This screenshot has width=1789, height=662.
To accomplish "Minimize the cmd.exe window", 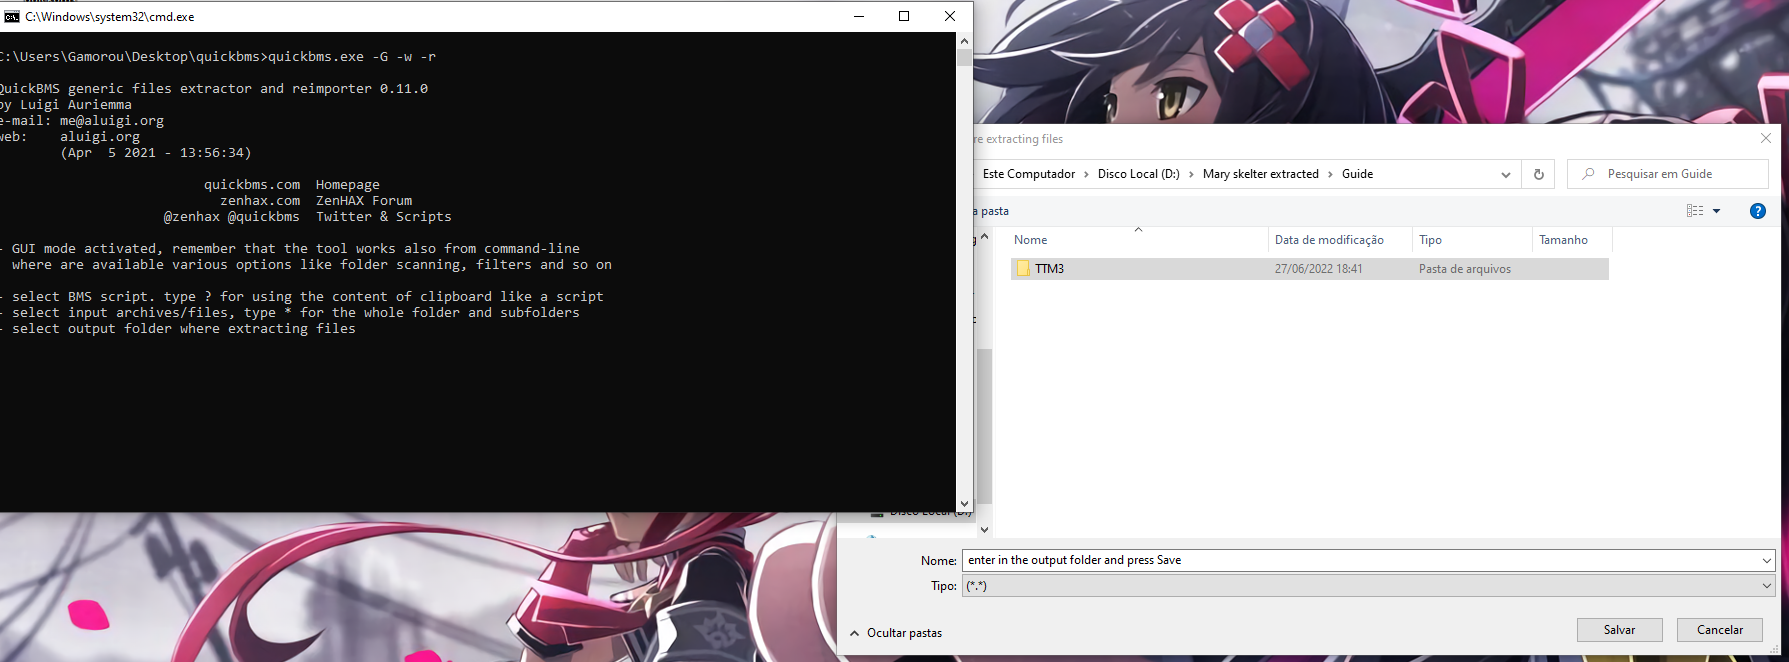I will coord(858,16).
